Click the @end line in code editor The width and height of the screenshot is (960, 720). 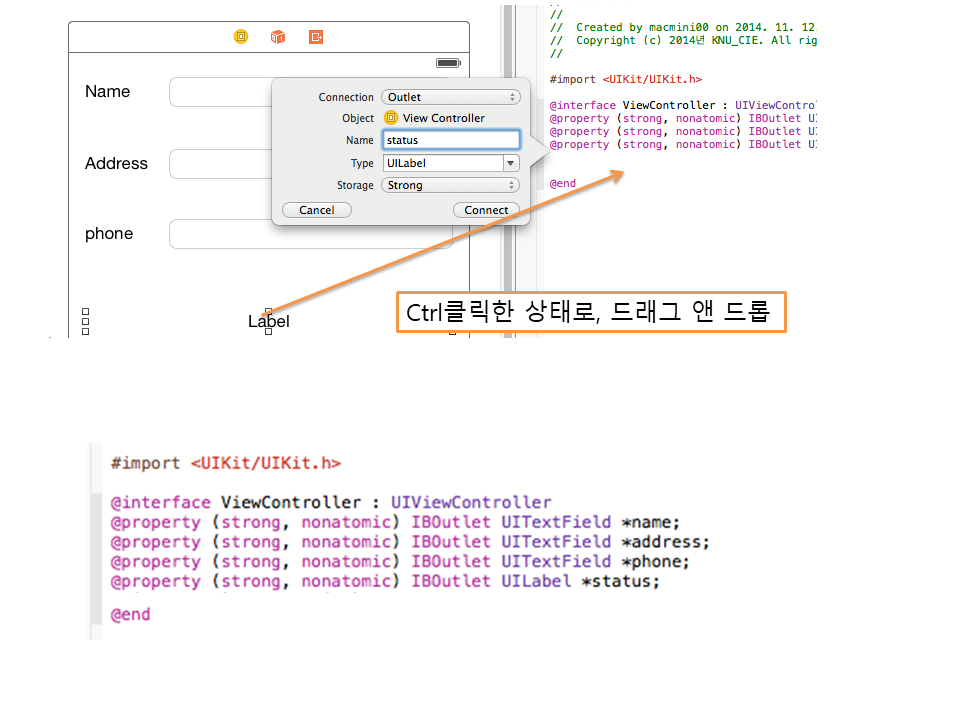click(563, 184)
